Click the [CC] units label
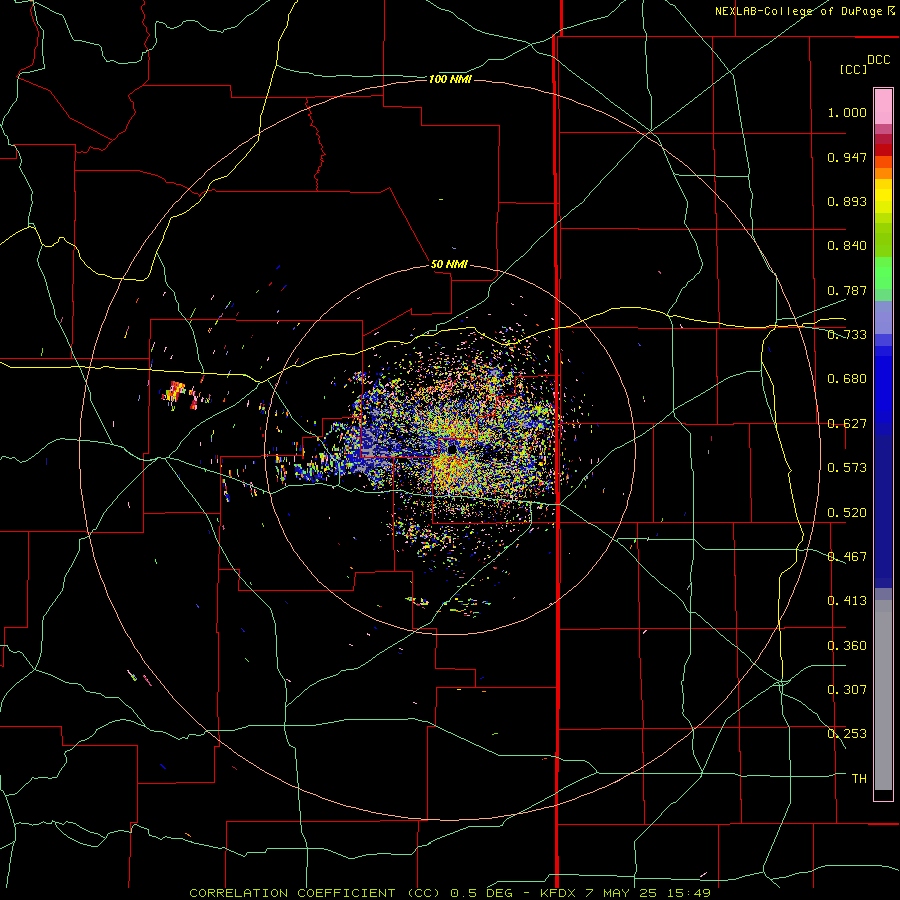Screen dimensions: 900x900 [854, 69]
